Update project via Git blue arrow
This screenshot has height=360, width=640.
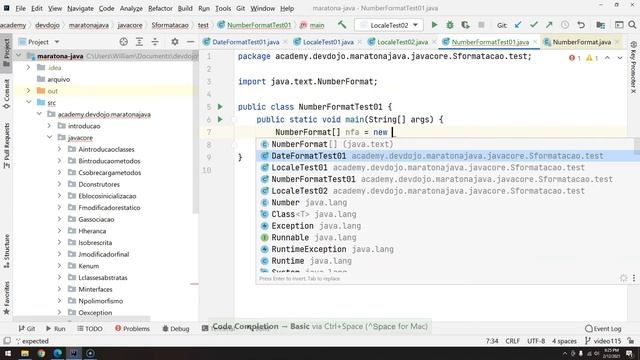click(518, 25)
